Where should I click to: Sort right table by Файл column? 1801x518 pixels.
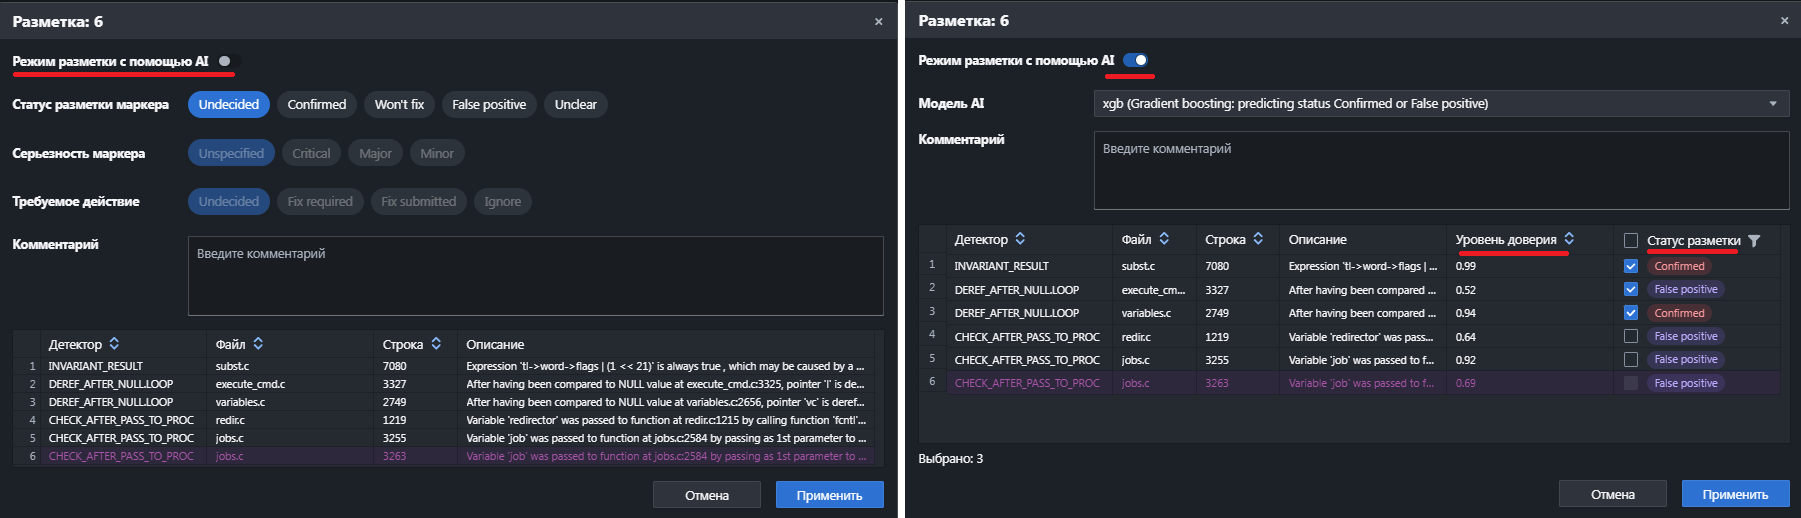(1164, 239)
